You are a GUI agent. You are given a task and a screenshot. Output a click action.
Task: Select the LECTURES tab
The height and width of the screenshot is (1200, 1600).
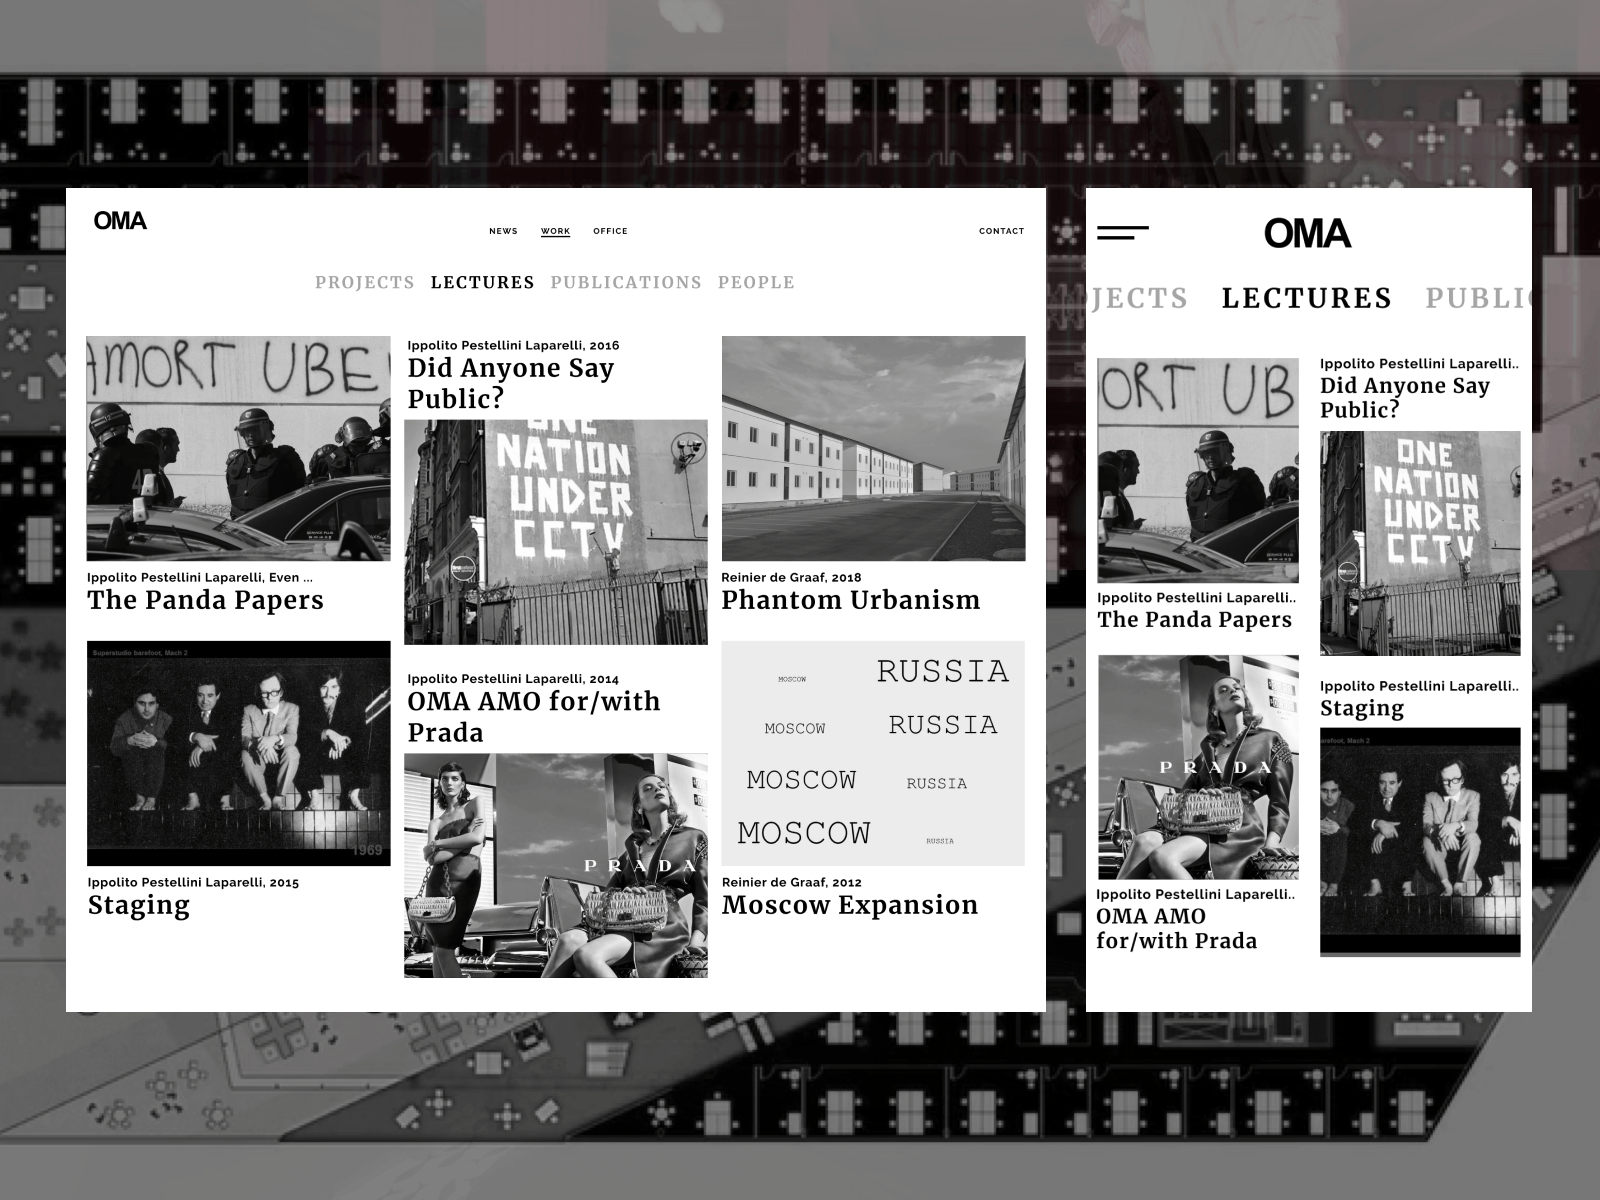pyautogui.click(x=484, y=282)
